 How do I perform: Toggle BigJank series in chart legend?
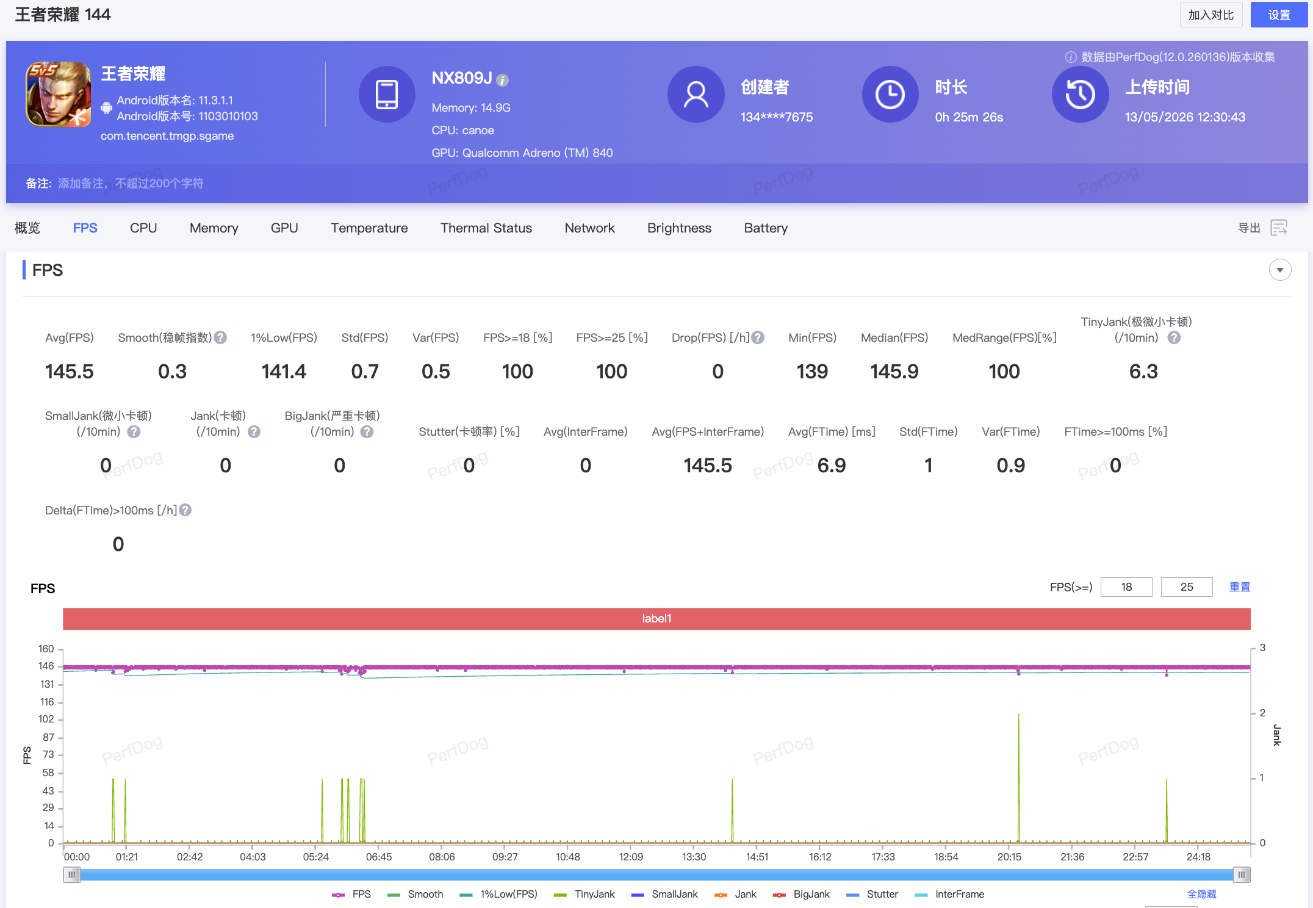tap(801, 894)
